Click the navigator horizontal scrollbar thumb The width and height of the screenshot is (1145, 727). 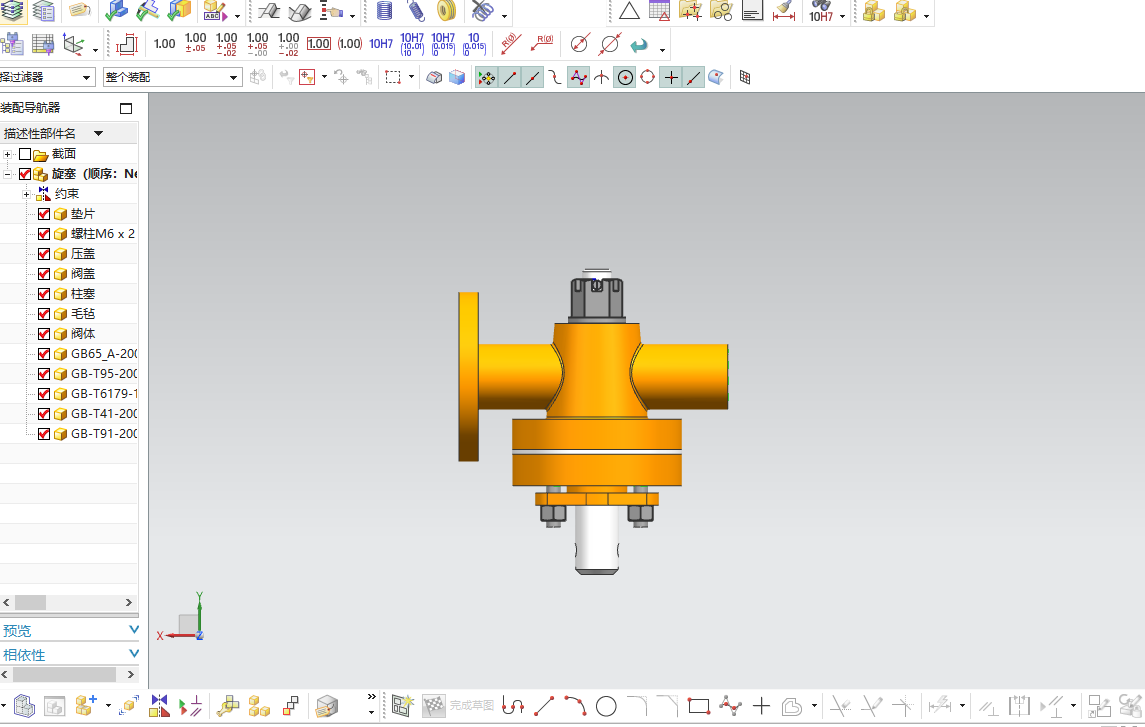pos(31,602)
